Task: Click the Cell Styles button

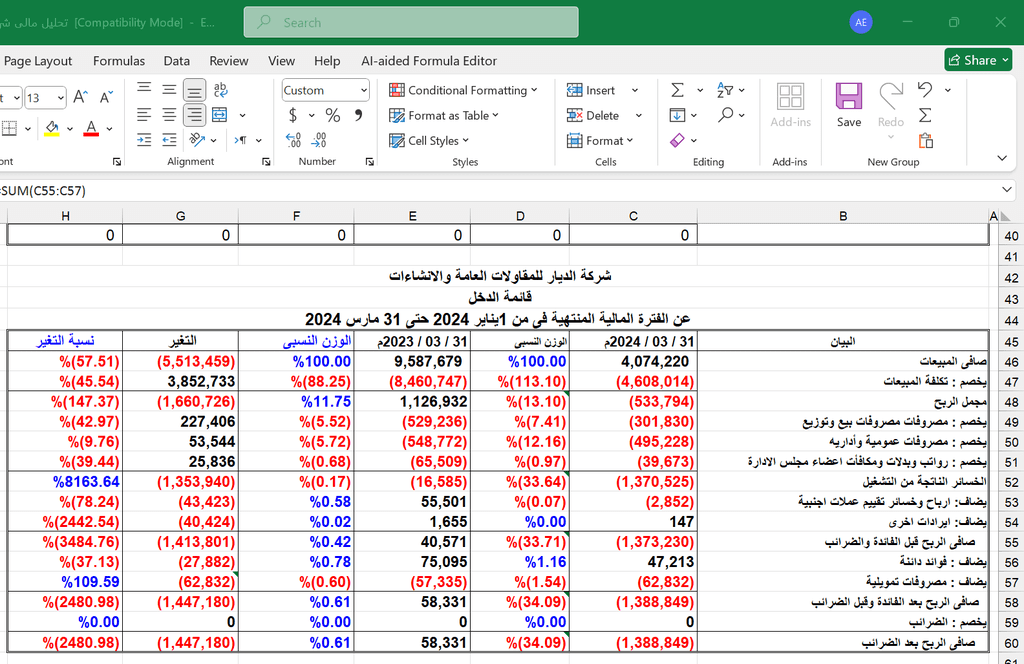Action: (x=432, y=141)
